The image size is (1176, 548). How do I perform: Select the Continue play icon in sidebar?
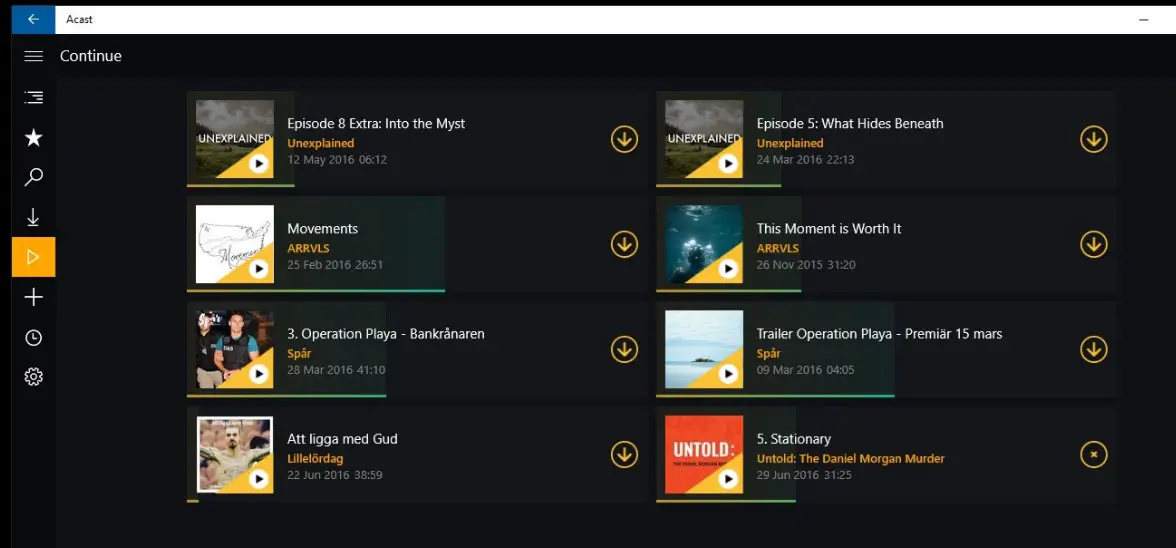[34, 257]
